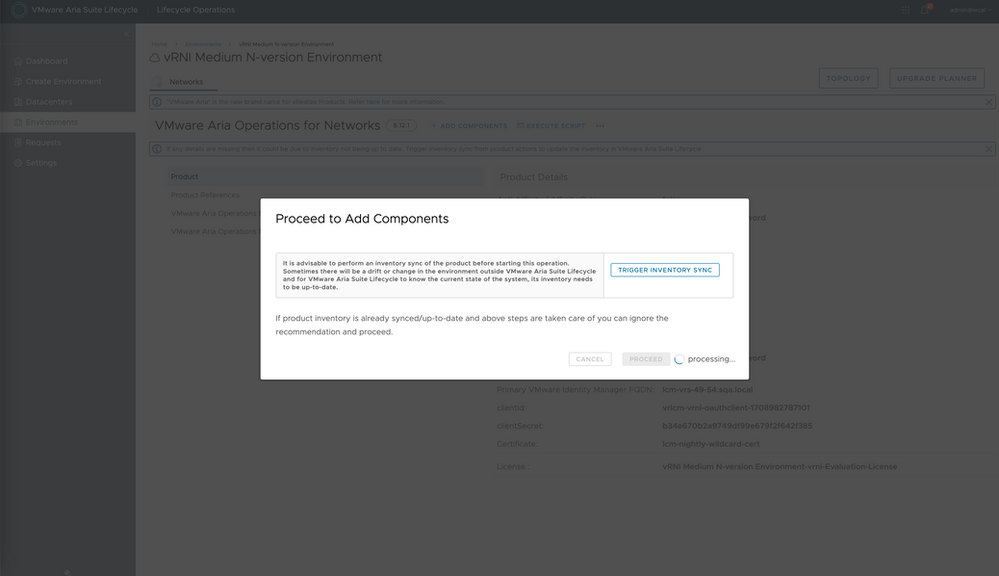Open Create Environment from the sidebar
The width and height of the screenshot is (999, 576).
[63, 82]
